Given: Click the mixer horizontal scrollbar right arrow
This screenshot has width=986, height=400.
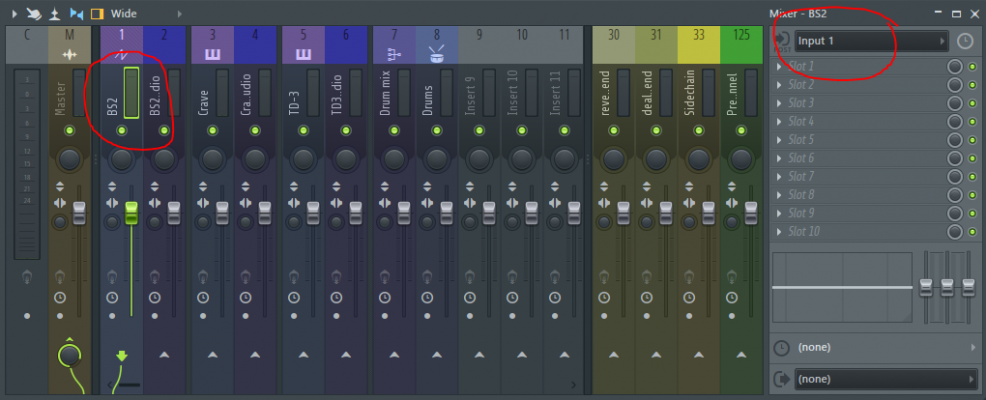Looking at the screenshot, I should pyautogui.click(x=573, y=384).
